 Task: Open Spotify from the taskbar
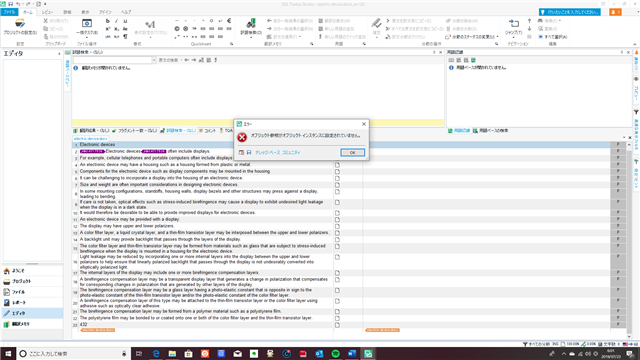click(336, 353)
